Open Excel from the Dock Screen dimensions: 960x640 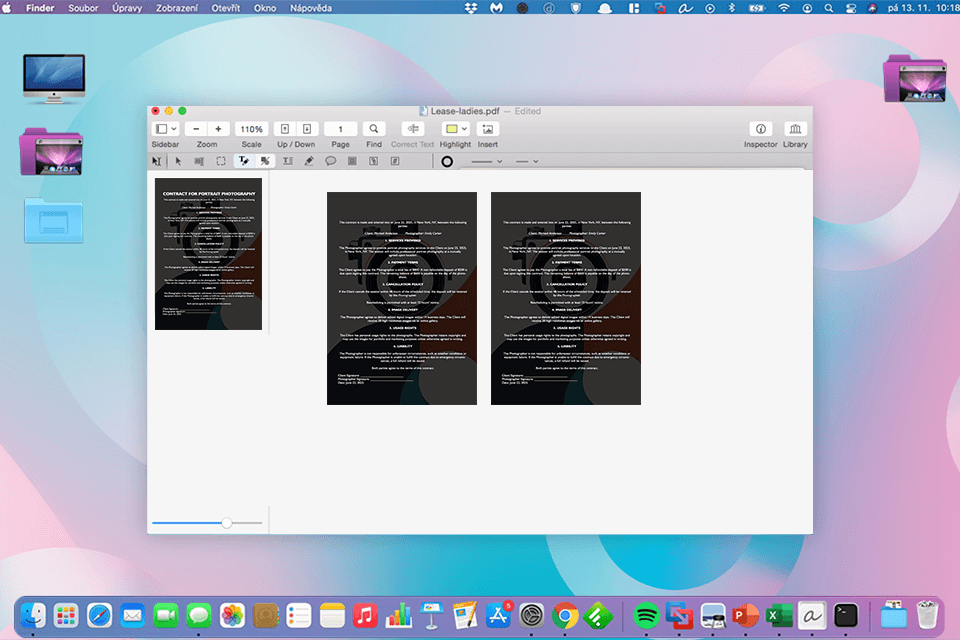pyautogui.click(x=779, y=616)
